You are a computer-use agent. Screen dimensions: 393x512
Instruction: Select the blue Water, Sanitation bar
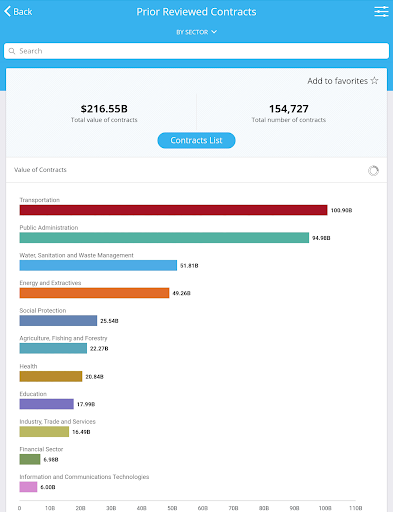click(x=98, y=265)
